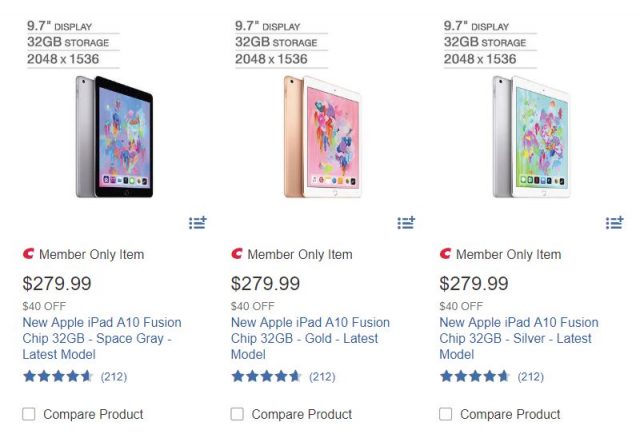Click add-to-list icon for Space Gray iPad
640x438 pixels.
197,222
